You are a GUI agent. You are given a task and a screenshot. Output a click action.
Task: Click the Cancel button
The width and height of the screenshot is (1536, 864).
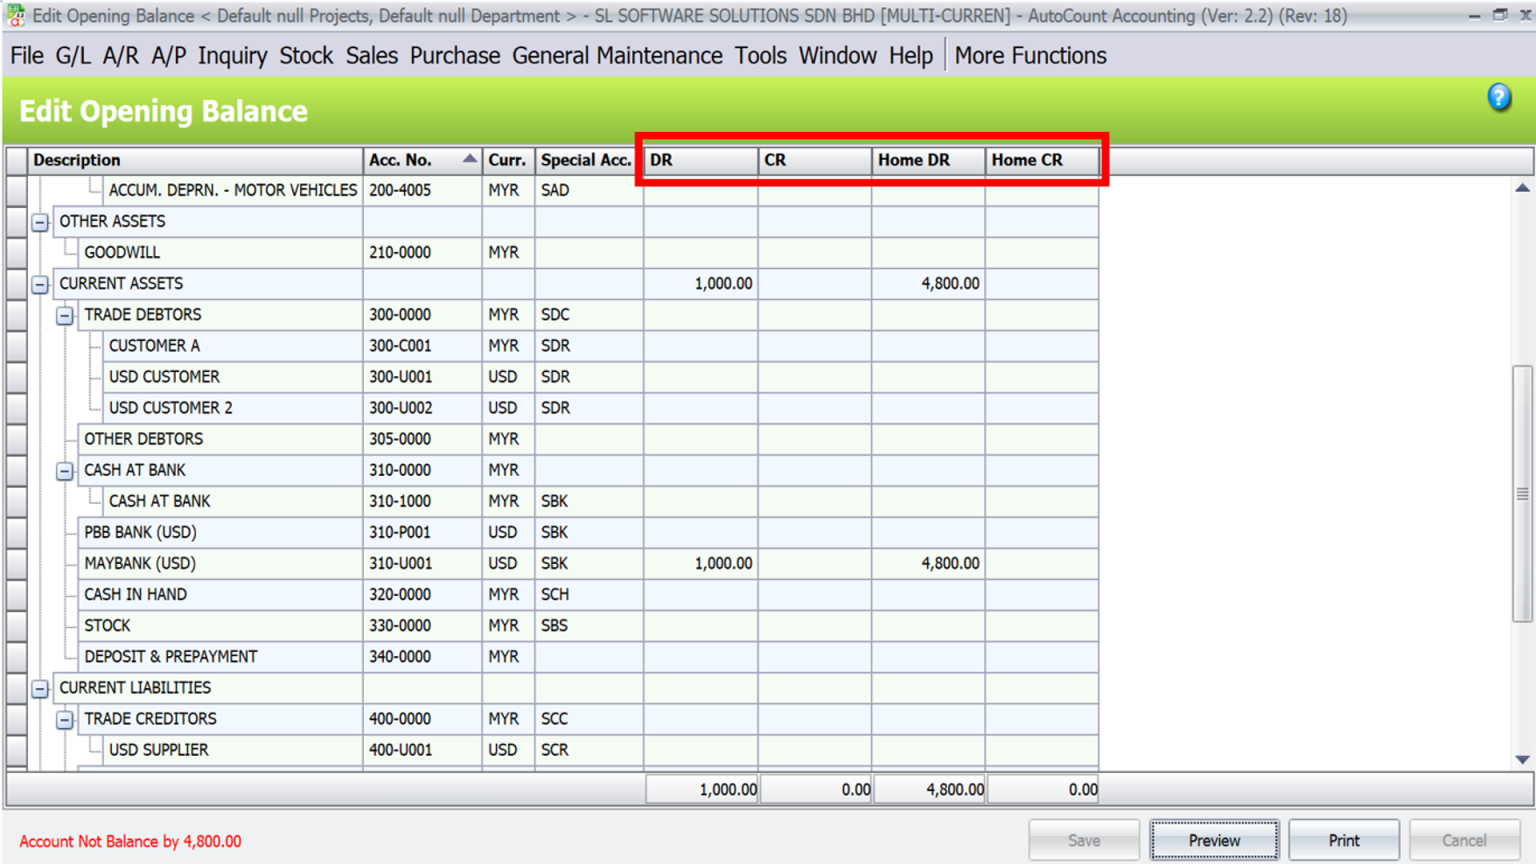click(1464, 841)
